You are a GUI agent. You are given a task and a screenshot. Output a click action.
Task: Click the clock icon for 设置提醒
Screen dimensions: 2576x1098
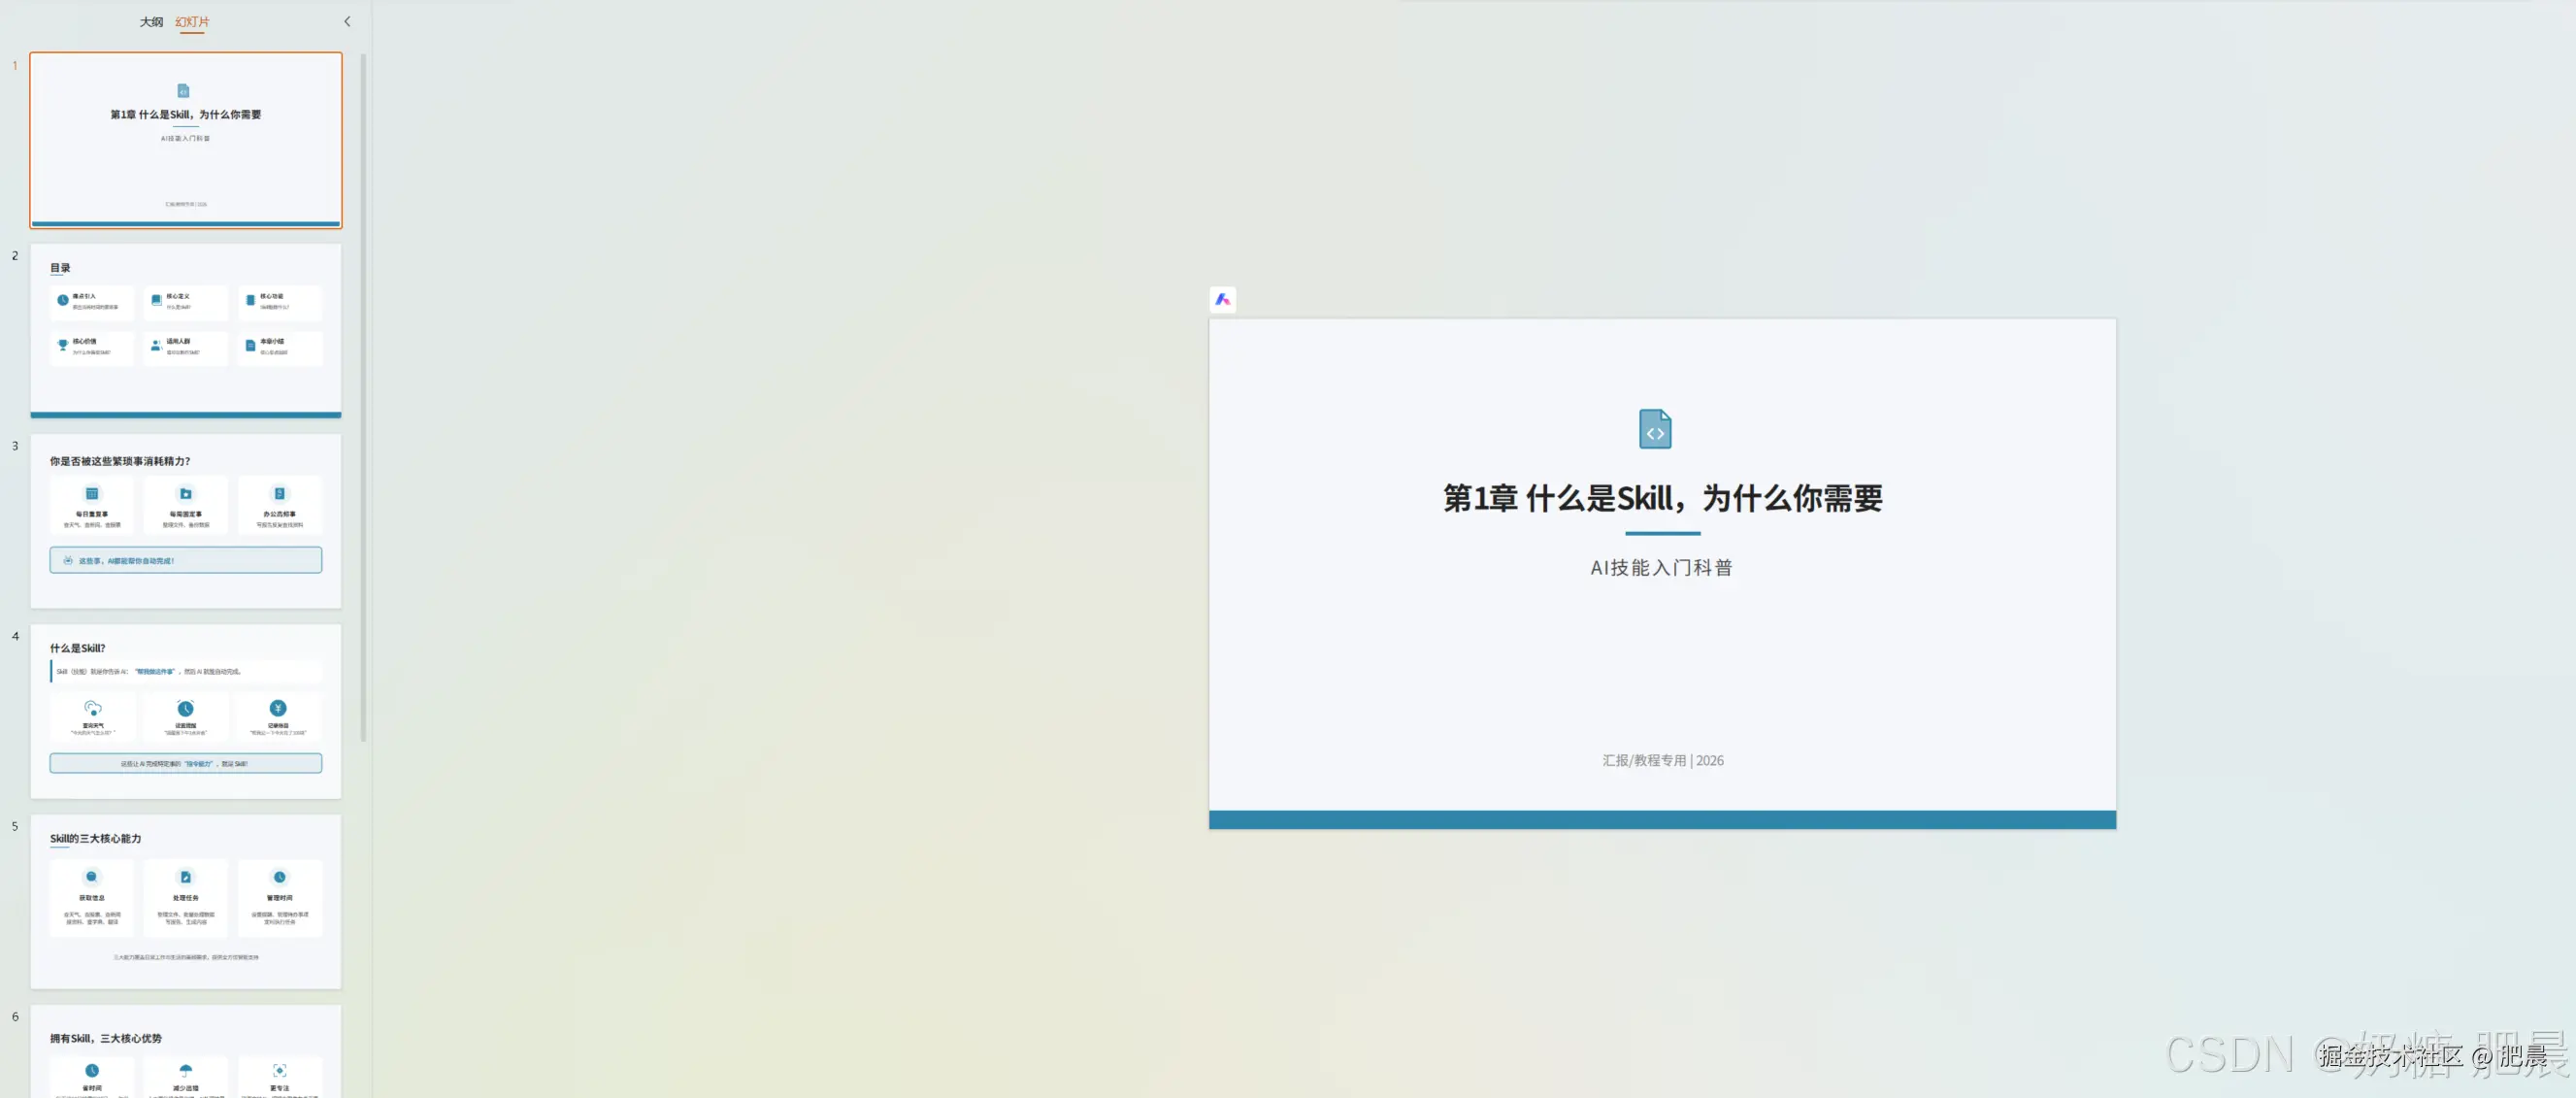pos(186,711)
